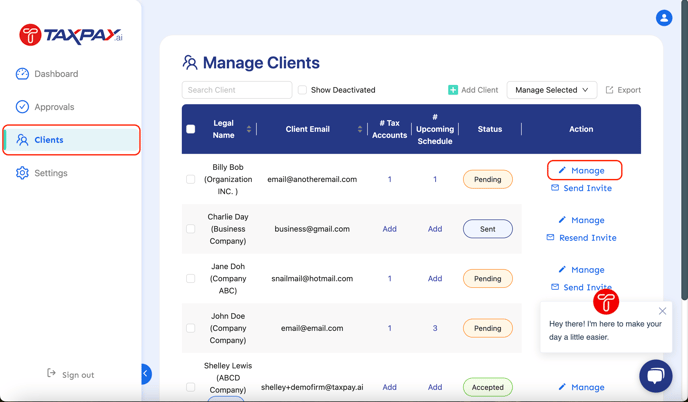Viewport: 688px width, 402px height.
Task: Select Jane Doh's row checkbox
Action: click(190, 278)
